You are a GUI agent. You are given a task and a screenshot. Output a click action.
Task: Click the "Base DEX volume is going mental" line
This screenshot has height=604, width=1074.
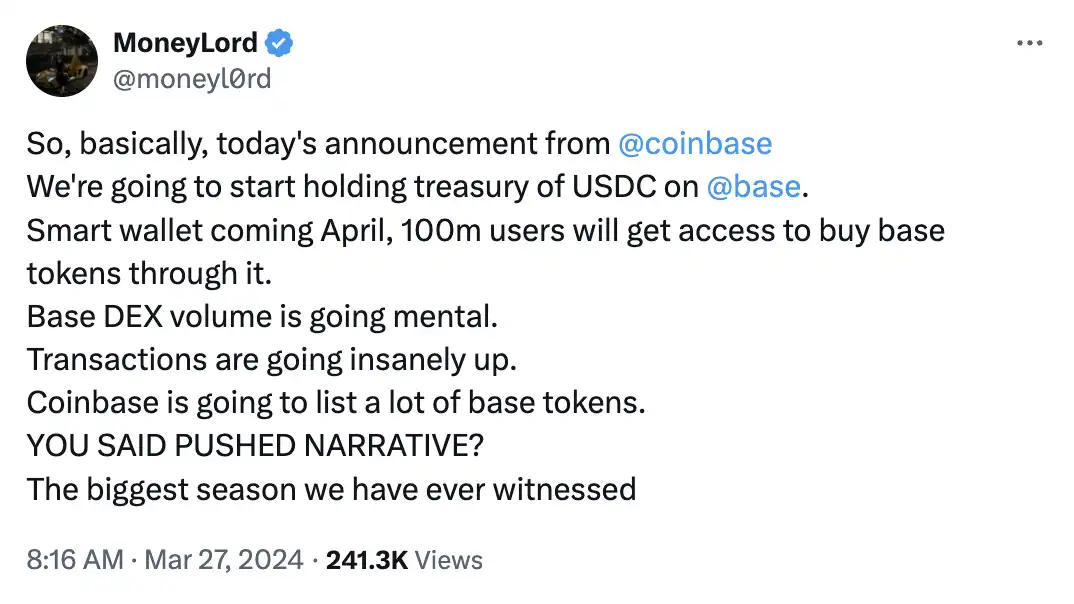(x=261, y=317)
